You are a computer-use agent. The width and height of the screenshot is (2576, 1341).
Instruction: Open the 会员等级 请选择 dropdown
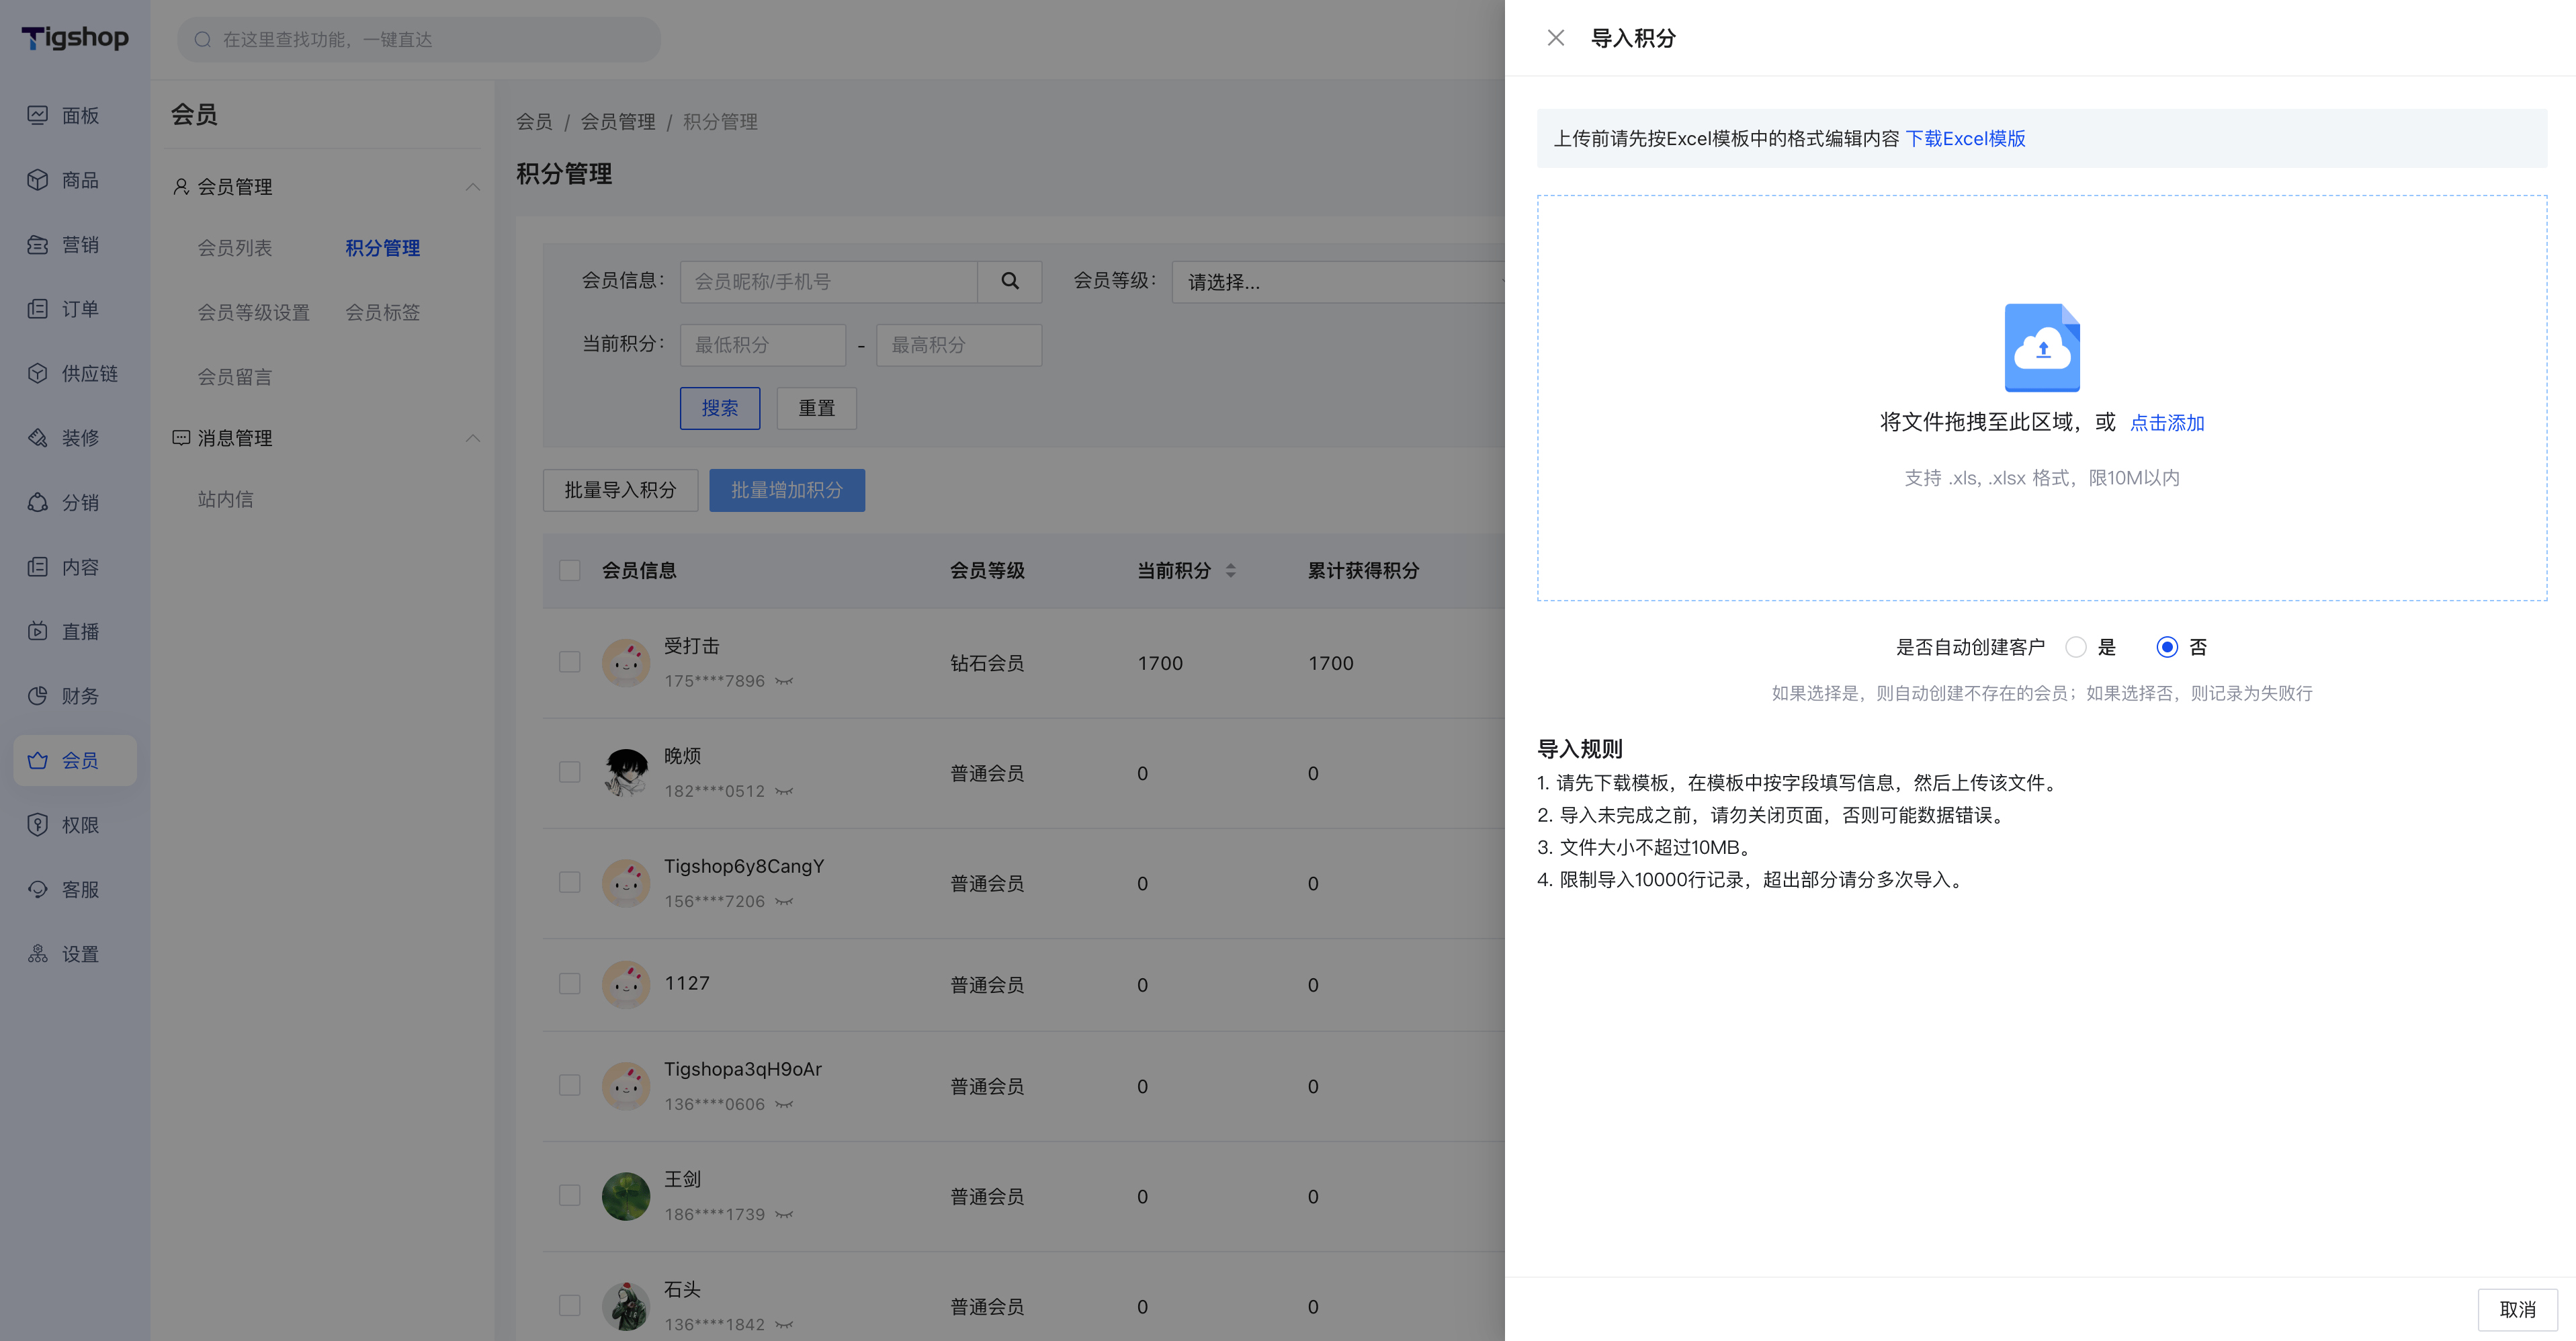click(x=1340, y=282)
